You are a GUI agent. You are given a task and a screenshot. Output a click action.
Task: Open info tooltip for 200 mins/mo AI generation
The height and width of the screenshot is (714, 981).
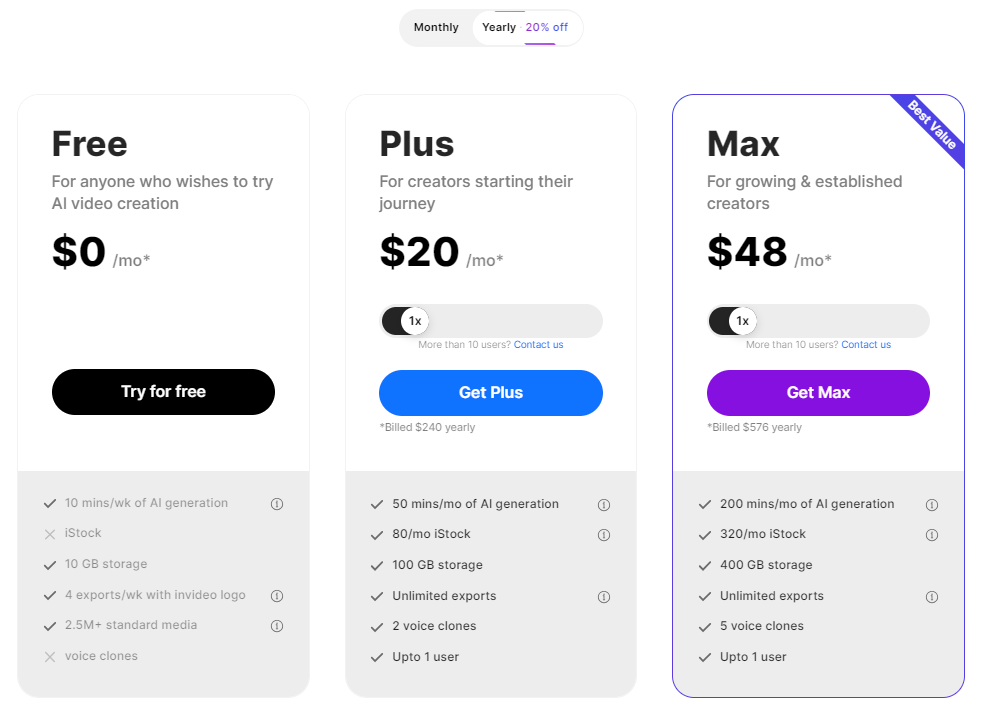tap(932, 504)
